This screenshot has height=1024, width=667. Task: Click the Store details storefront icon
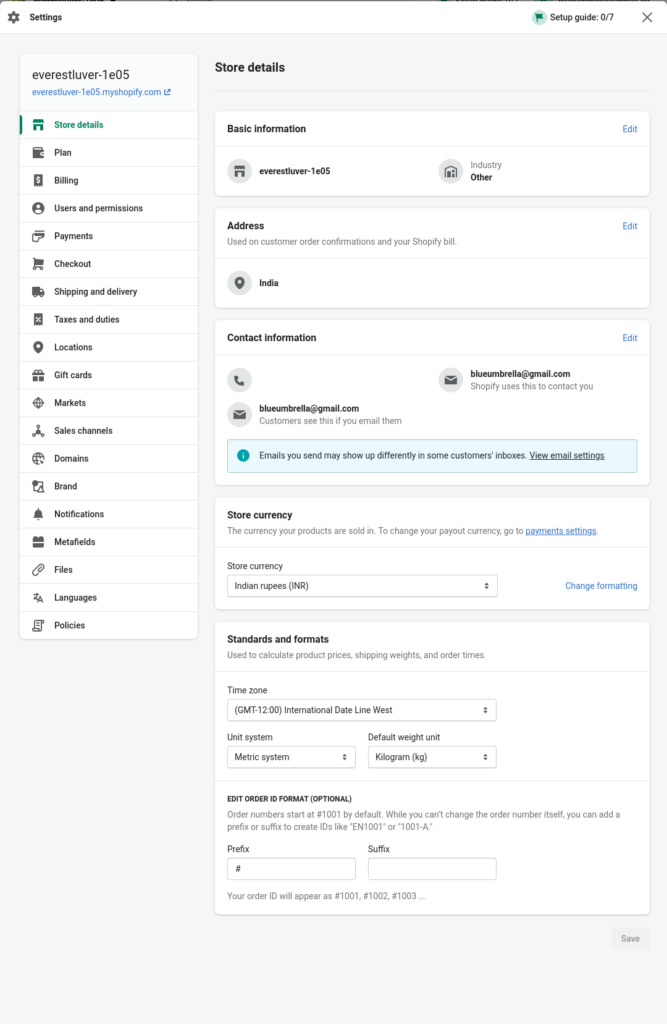click(x=39, y=125)
